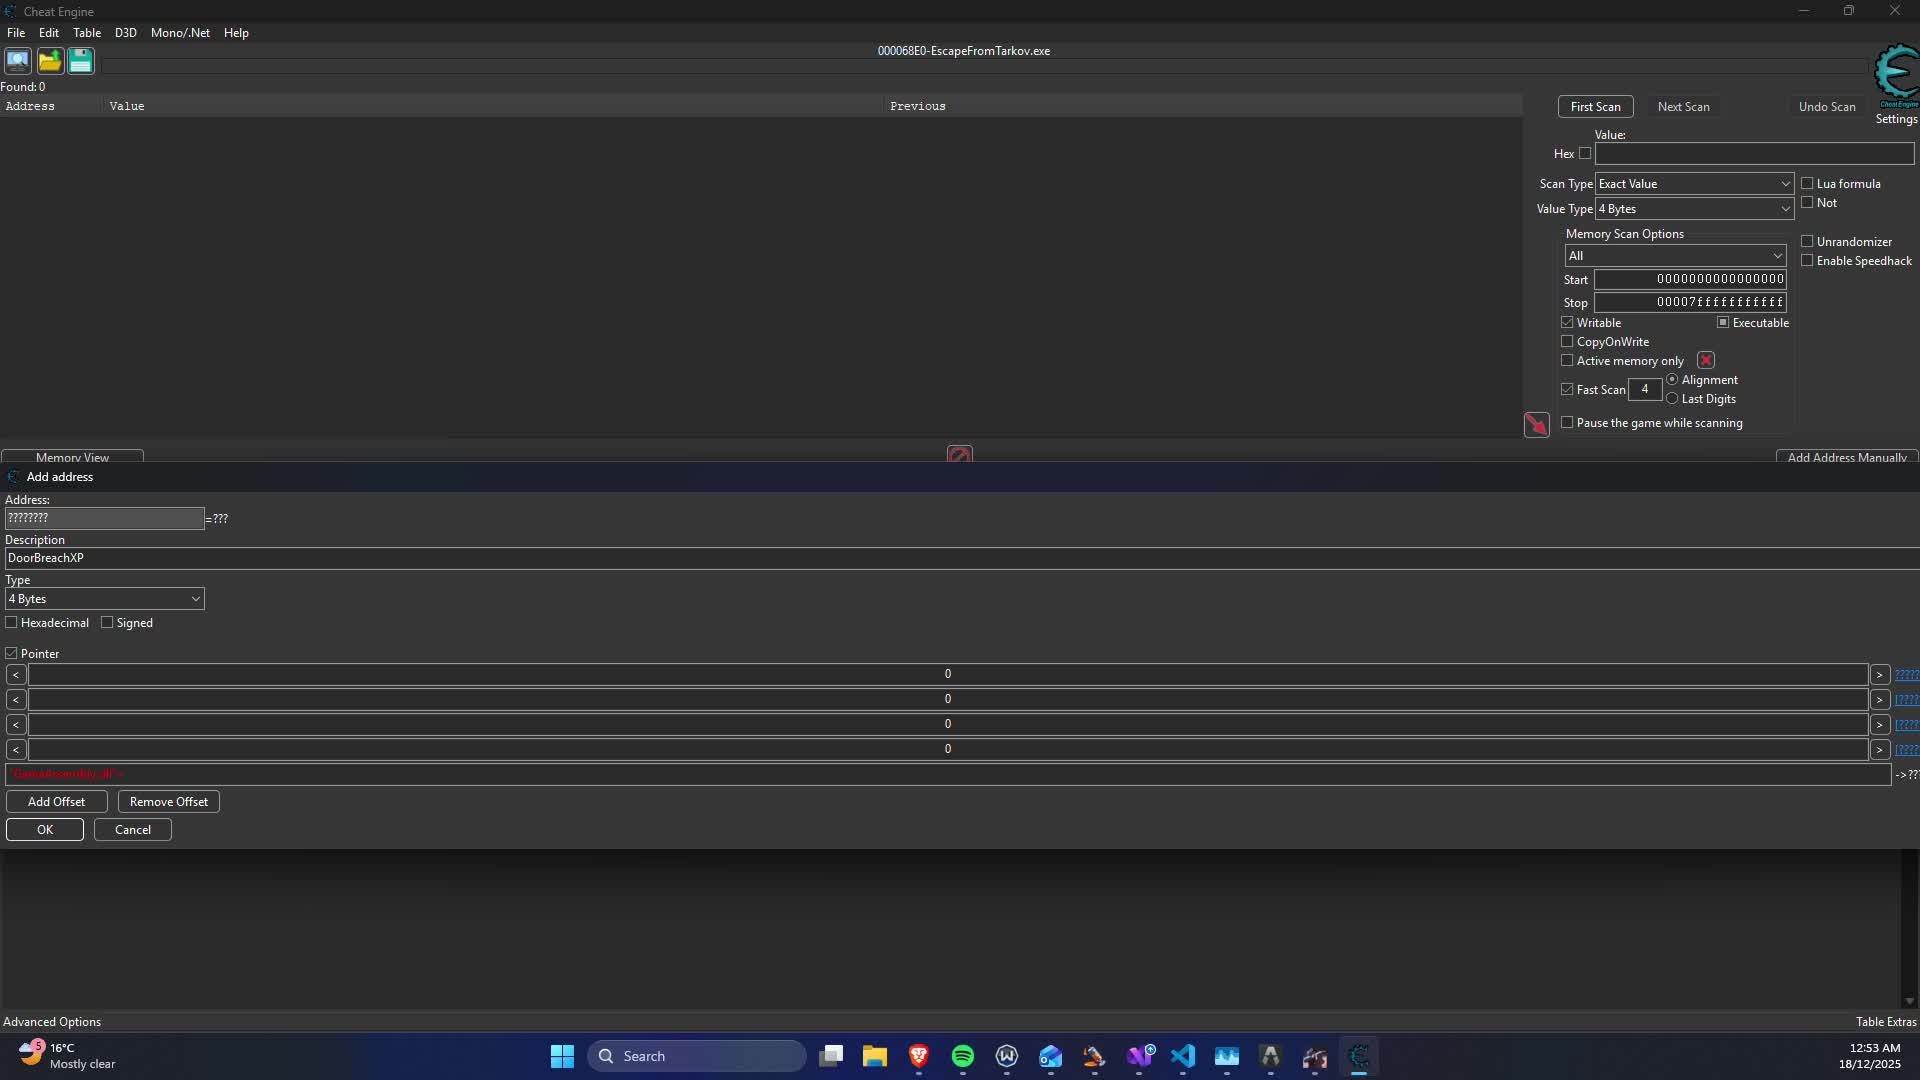Viewport: 1920px width, 1080px height.
Task: Increase the first pointer offset with >
Action: (x=1880, y=675)
